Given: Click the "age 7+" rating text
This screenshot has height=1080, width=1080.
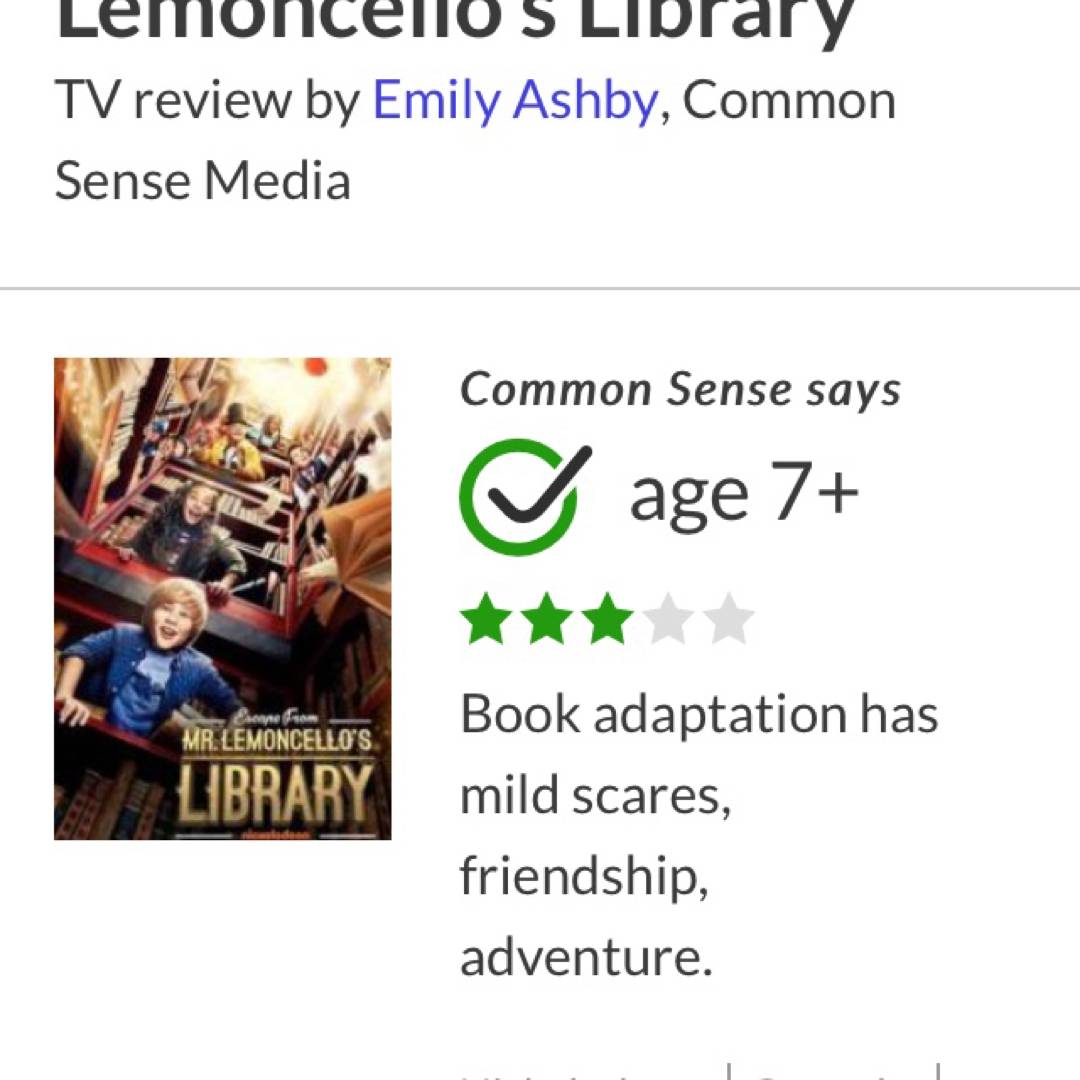Looking at the screenshot, I should [744, 495].
